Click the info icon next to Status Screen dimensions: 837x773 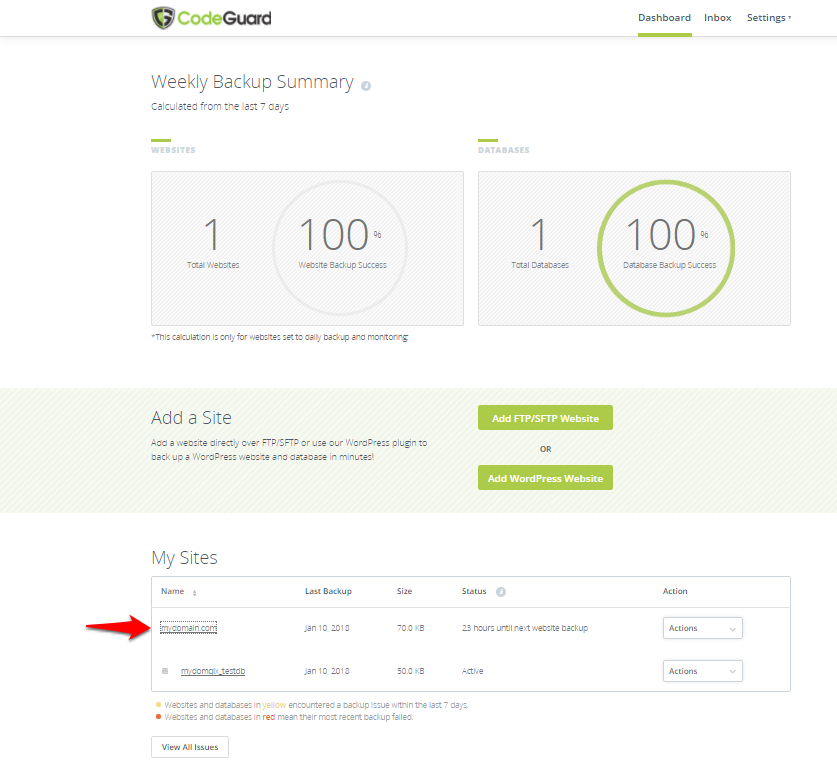click(501, 592)
